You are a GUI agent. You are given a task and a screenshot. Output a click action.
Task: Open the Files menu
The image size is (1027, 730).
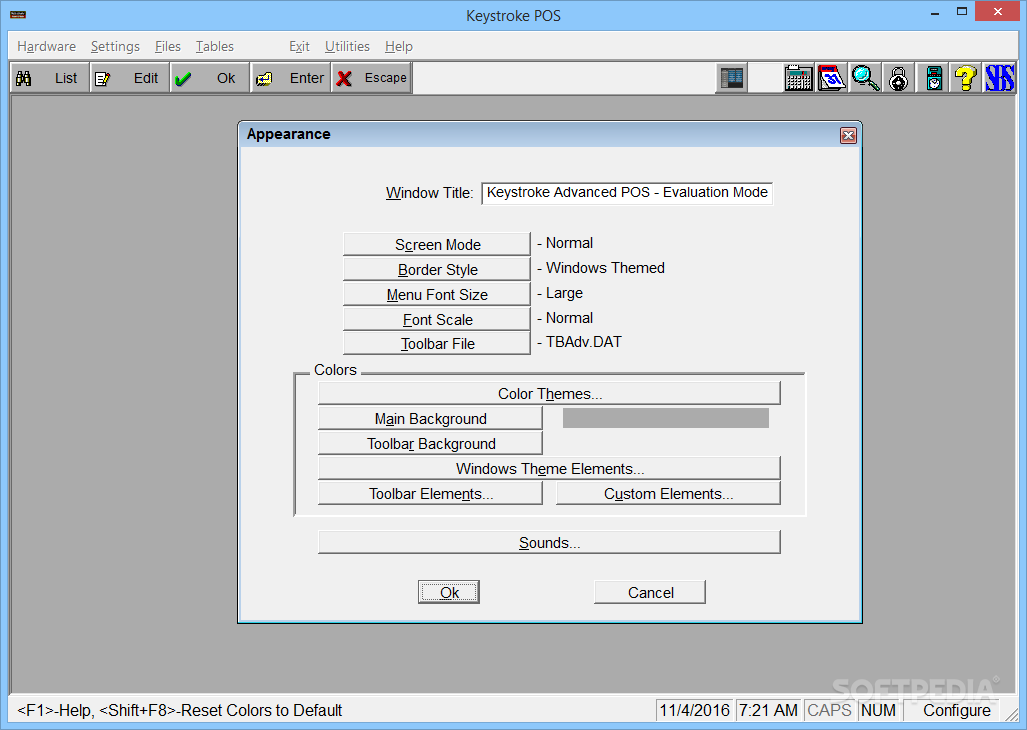(168, 46)
